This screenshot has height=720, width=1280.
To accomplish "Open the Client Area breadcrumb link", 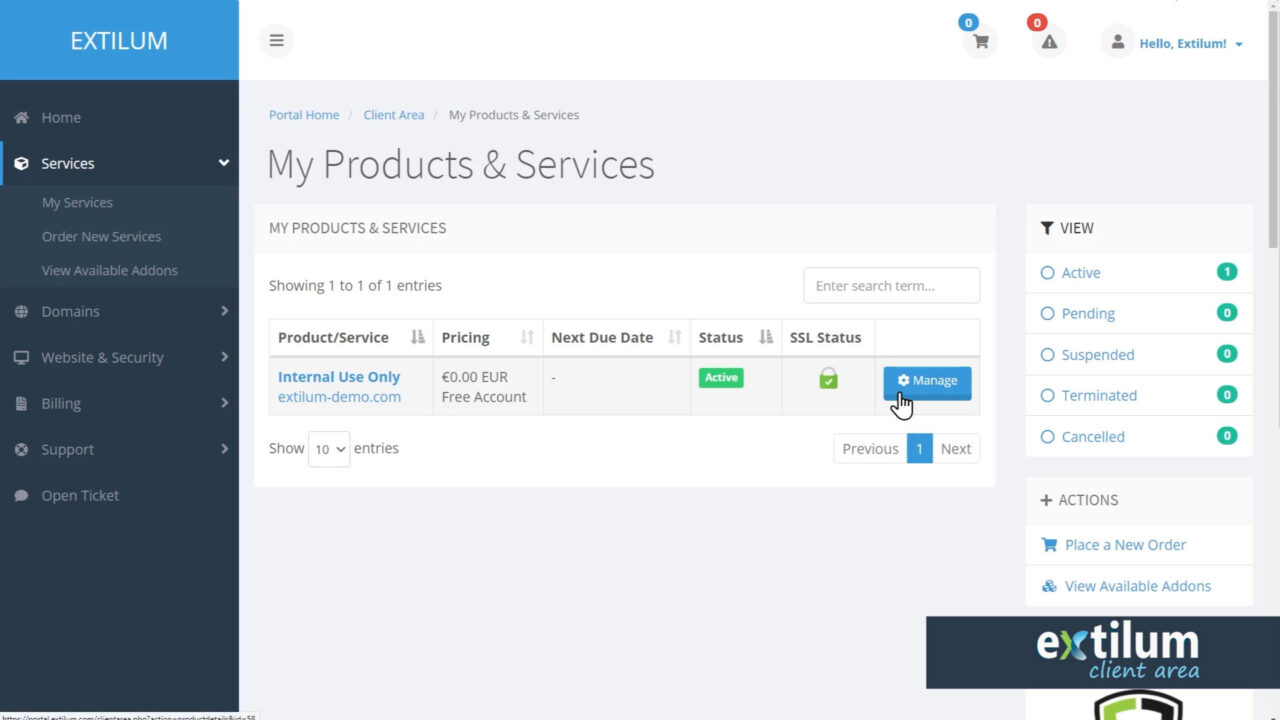I will [x=393, y=114].
